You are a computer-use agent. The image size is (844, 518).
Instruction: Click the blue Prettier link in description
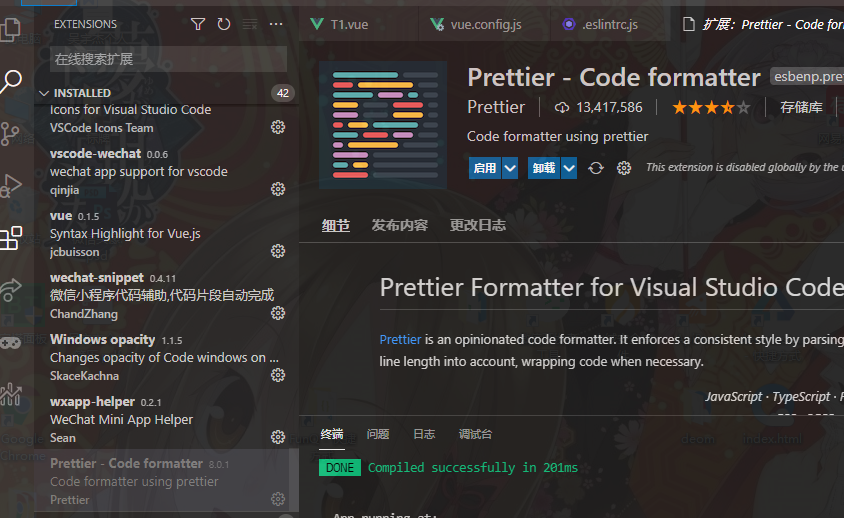[400, 339]
